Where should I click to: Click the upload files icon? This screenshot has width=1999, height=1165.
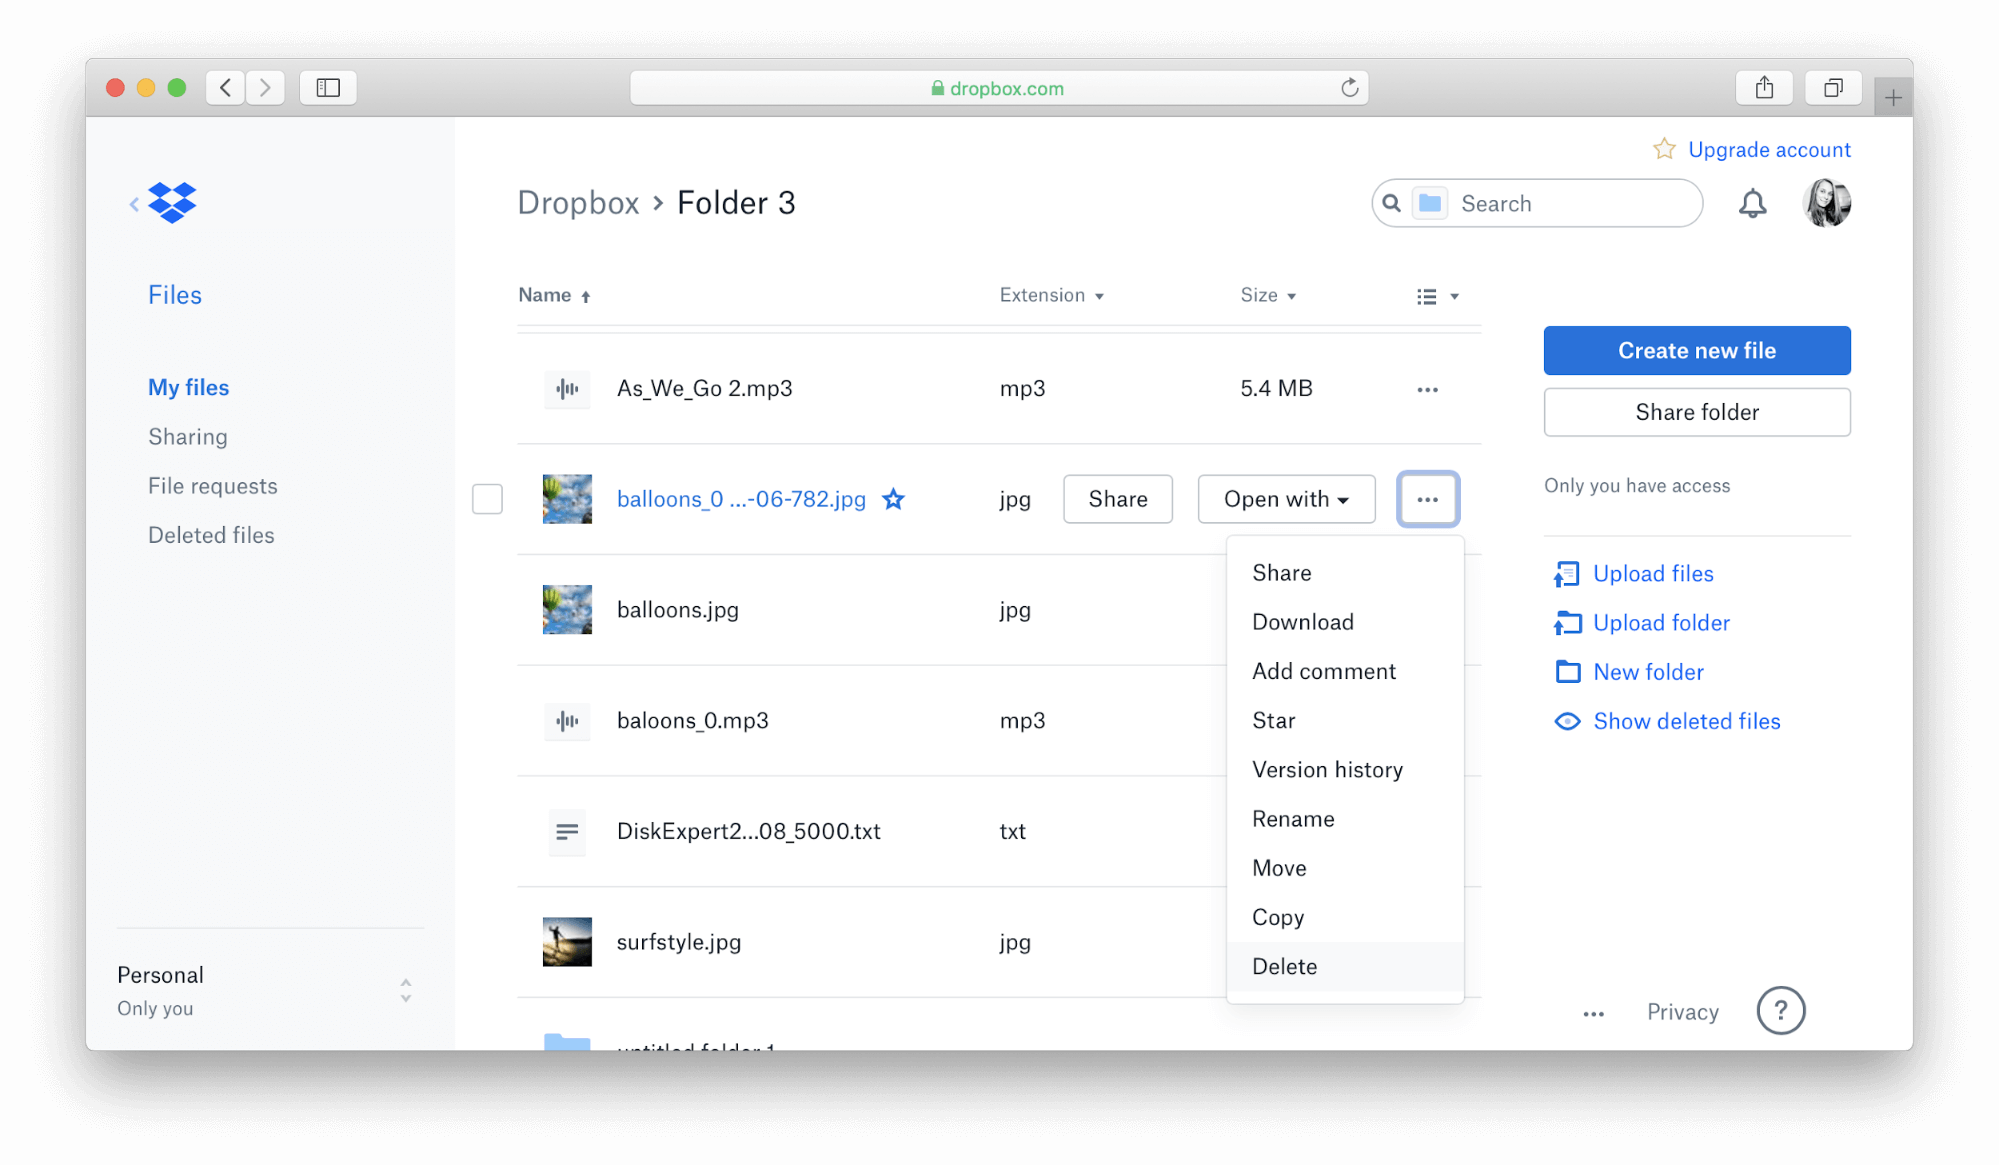tap(1566, 573)
